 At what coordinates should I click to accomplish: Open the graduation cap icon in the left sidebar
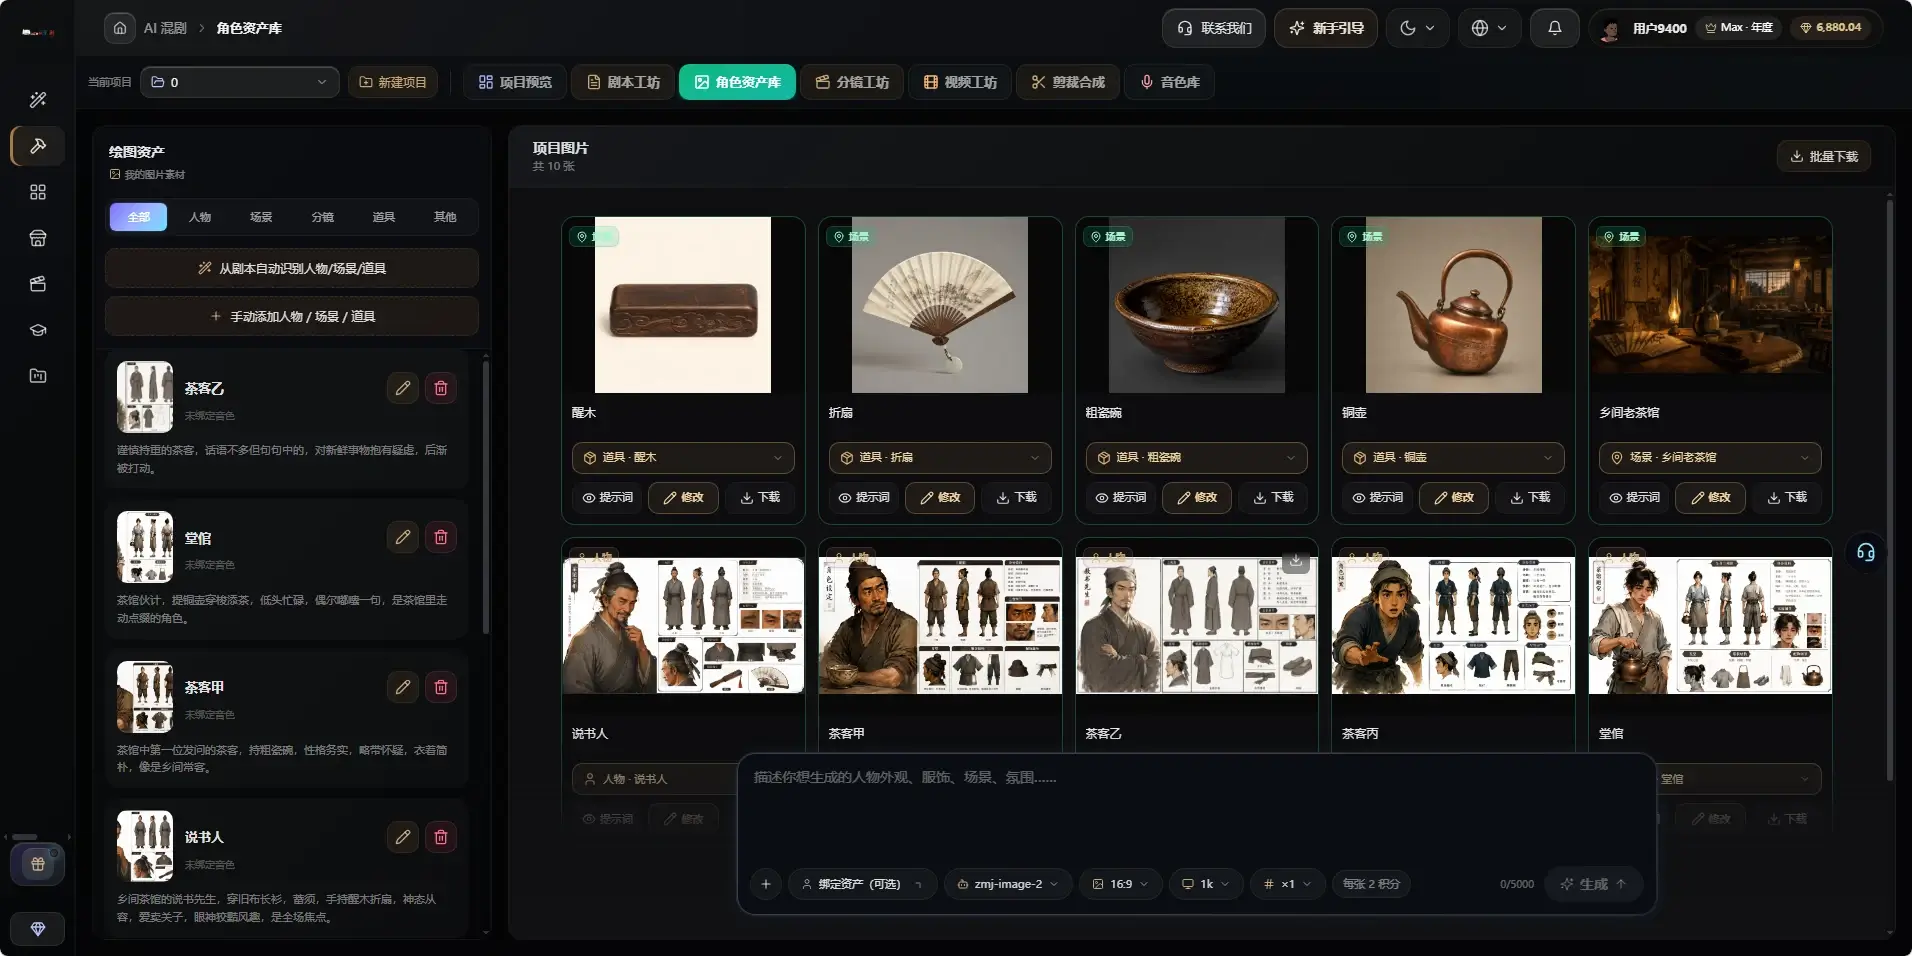(38, 330)
